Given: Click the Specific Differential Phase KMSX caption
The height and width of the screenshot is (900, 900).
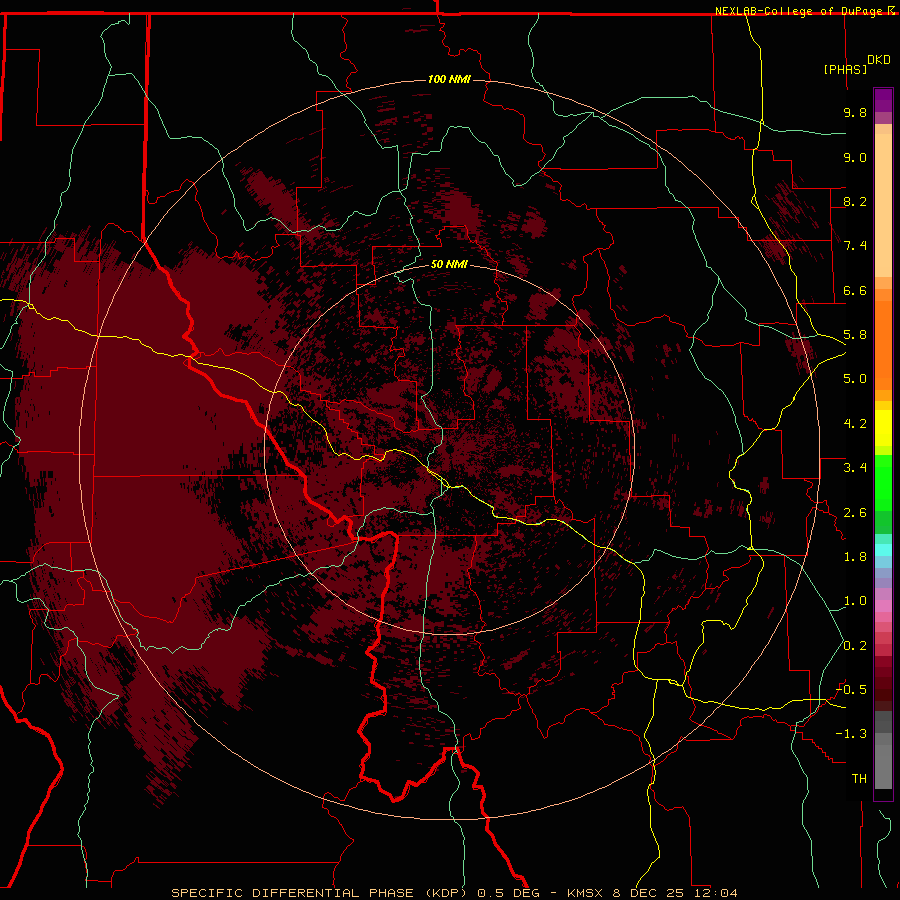Looking at the screenshot, I should pos(455,893).
